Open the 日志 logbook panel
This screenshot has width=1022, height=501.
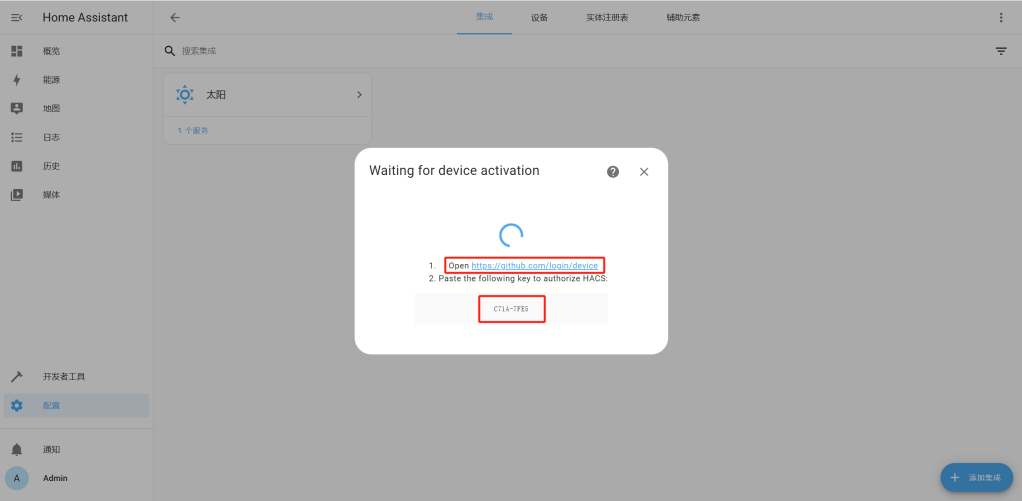pos(51,137)
